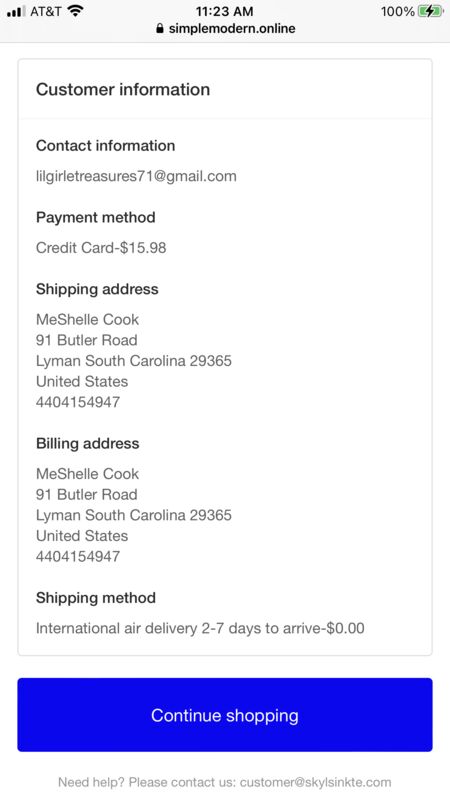Tap the battery charging icon
The image size is (450, 800).
pyautogui.click(x=430, y=11)
